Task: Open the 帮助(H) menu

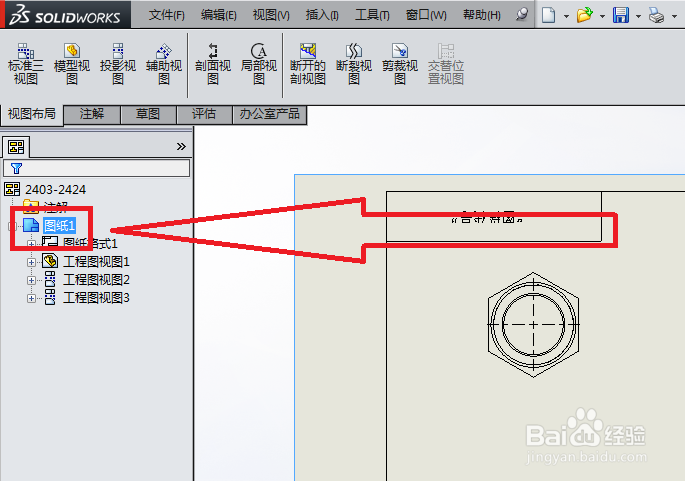Action: coord(482,15)
